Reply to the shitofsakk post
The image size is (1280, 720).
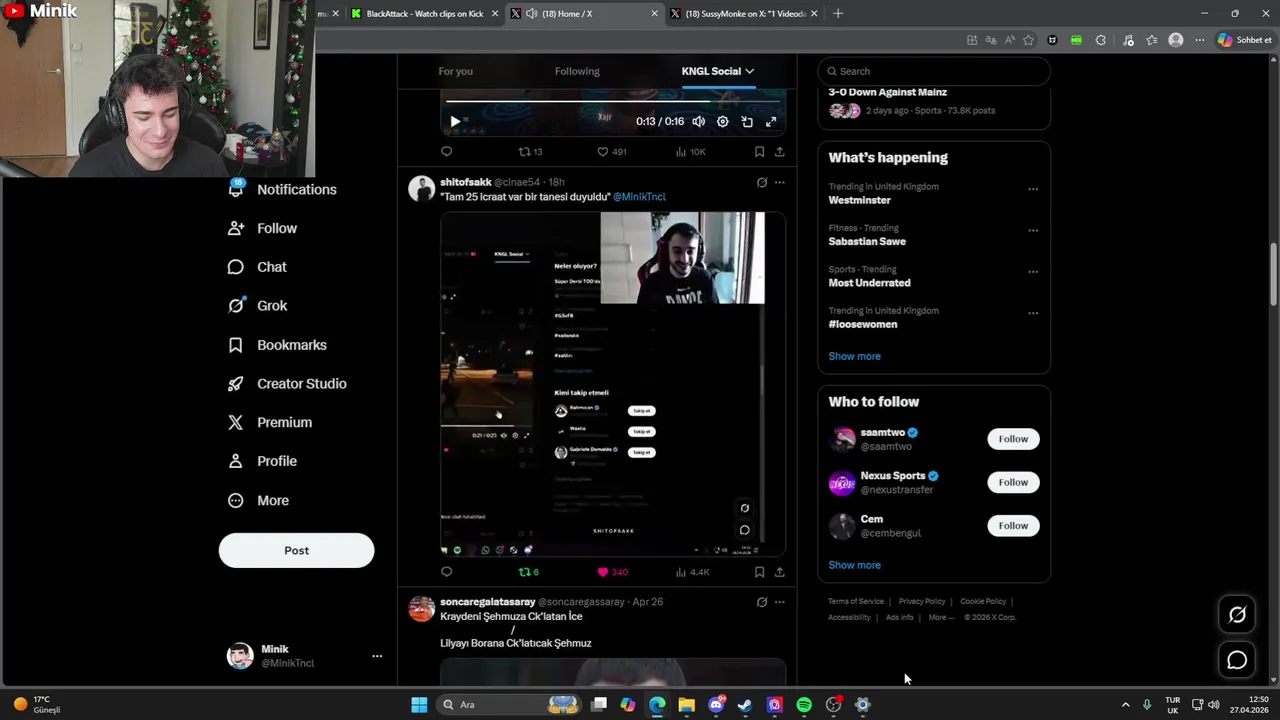(x=447, y=572)
